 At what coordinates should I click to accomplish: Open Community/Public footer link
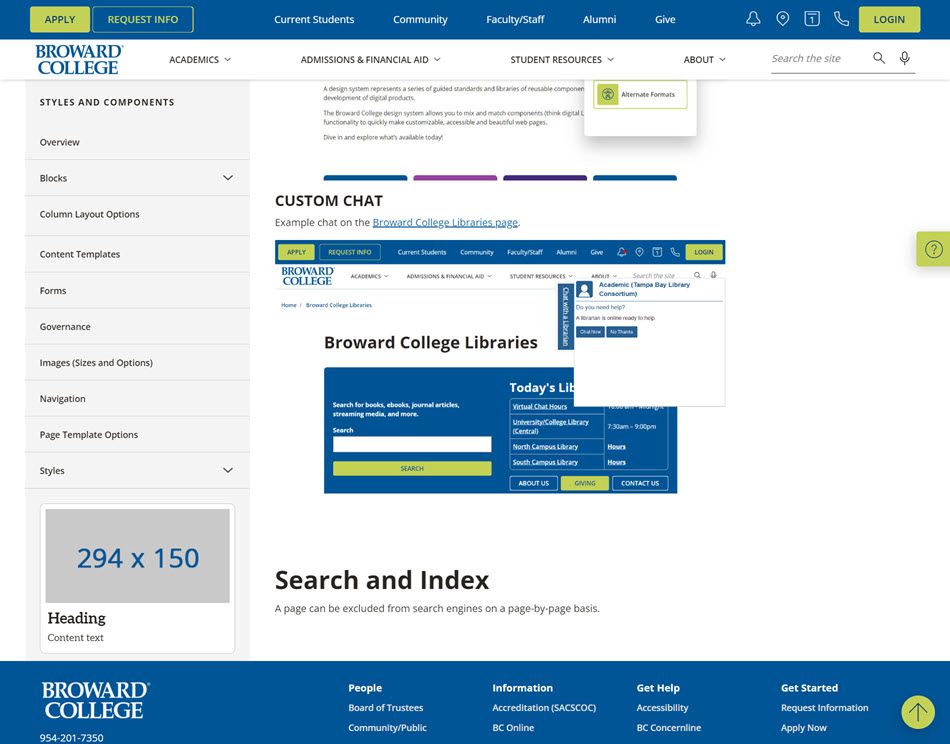coord(387,728)
